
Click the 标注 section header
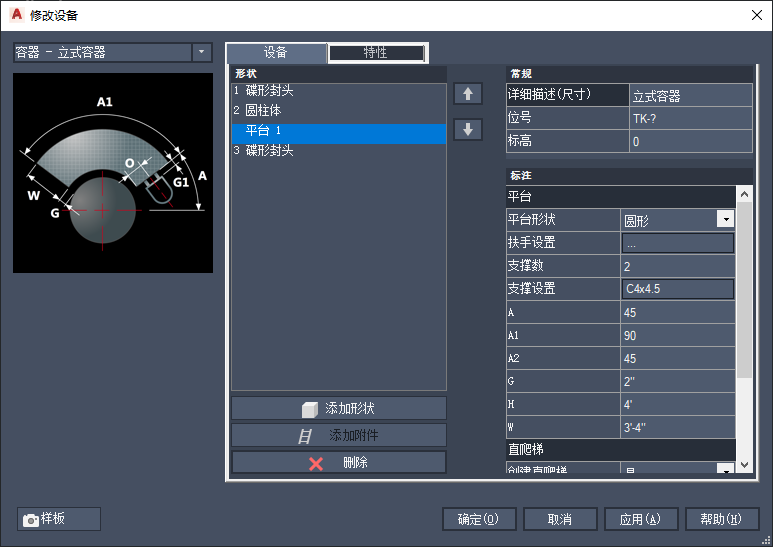tap(630, 176)
